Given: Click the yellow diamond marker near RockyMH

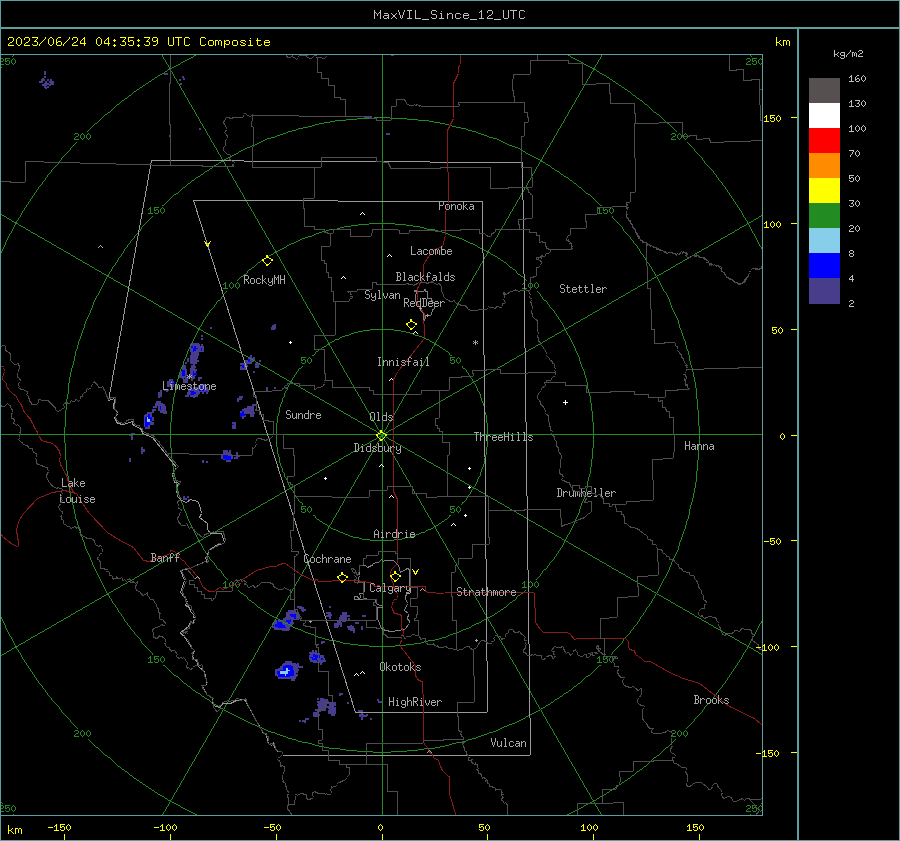Looking at the screenshot, I should [x=267, y=261].
